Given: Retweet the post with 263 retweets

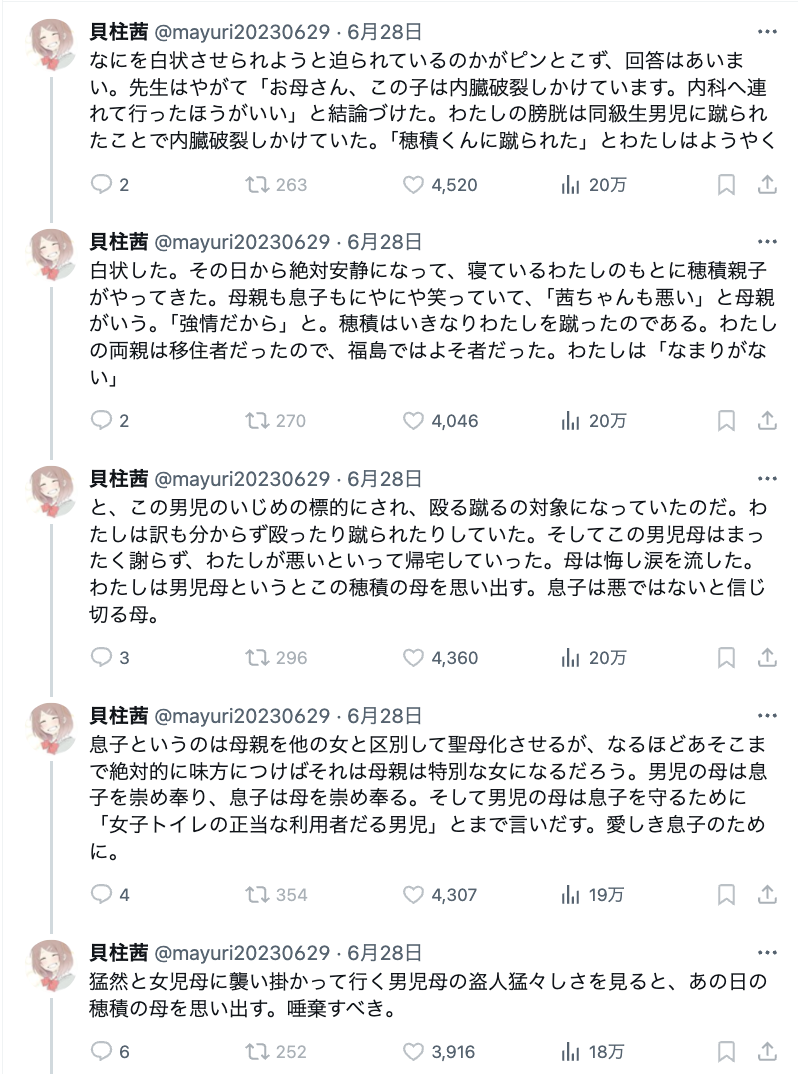Looking at the screenshot, I should pos(258,185).
